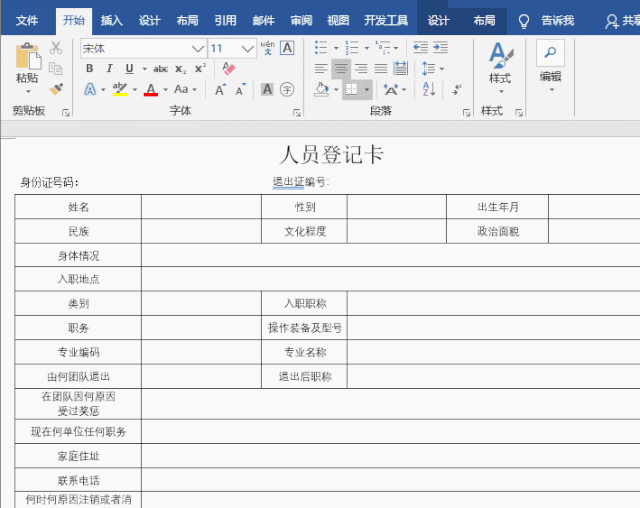
Task: Switch to the 开发工具 tab
Action: [x=386, y=20]
